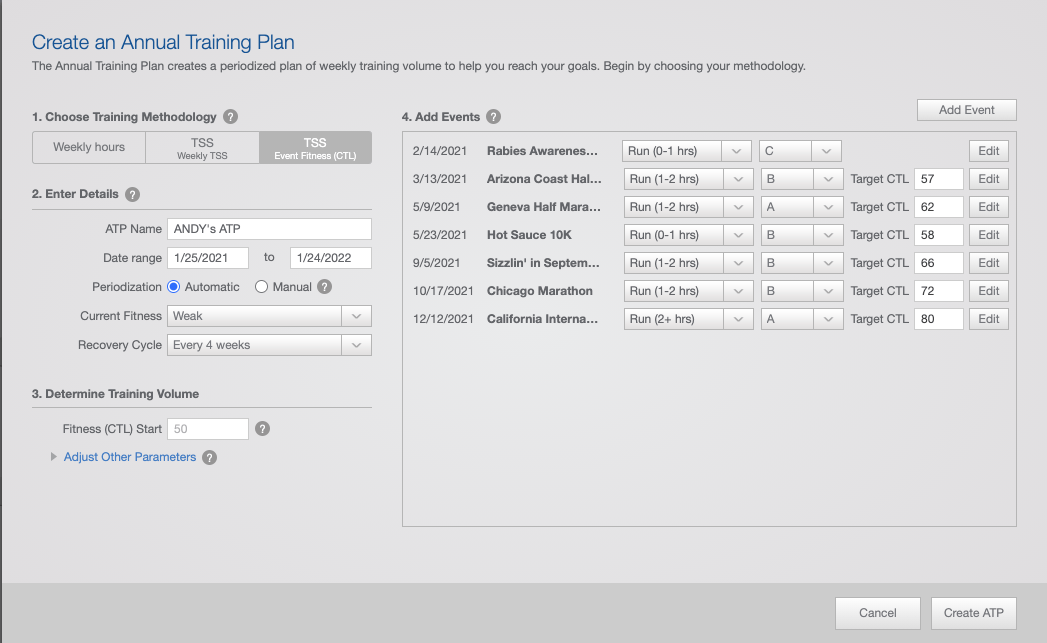Click the ATP Name input field

(269, 228)
